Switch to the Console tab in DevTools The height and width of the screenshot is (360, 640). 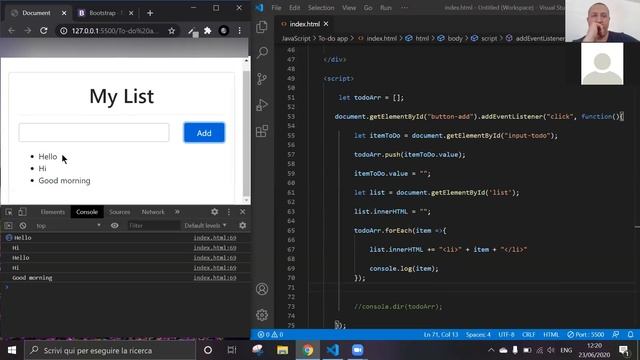pyautogui.click(x=87, y=212)
